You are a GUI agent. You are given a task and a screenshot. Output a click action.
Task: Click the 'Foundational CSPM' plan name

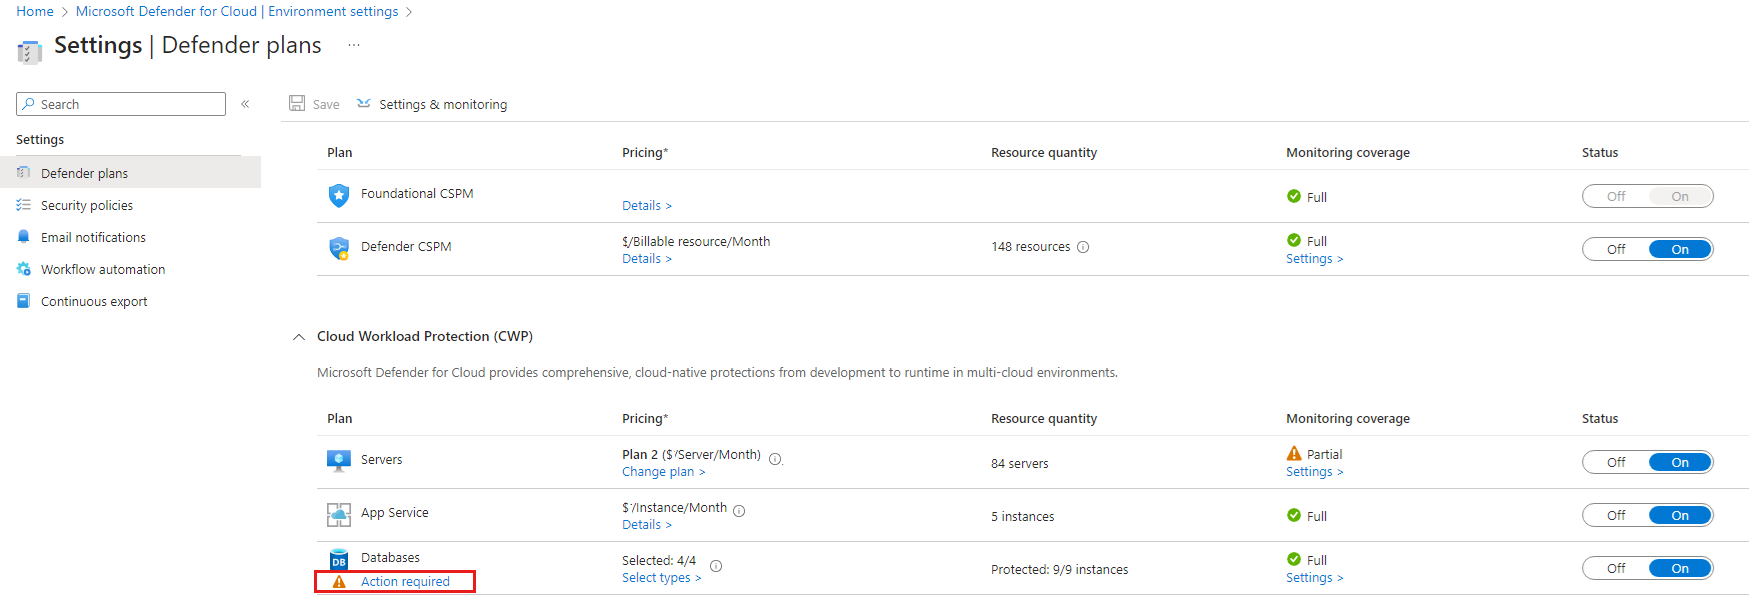click(417, 193)
